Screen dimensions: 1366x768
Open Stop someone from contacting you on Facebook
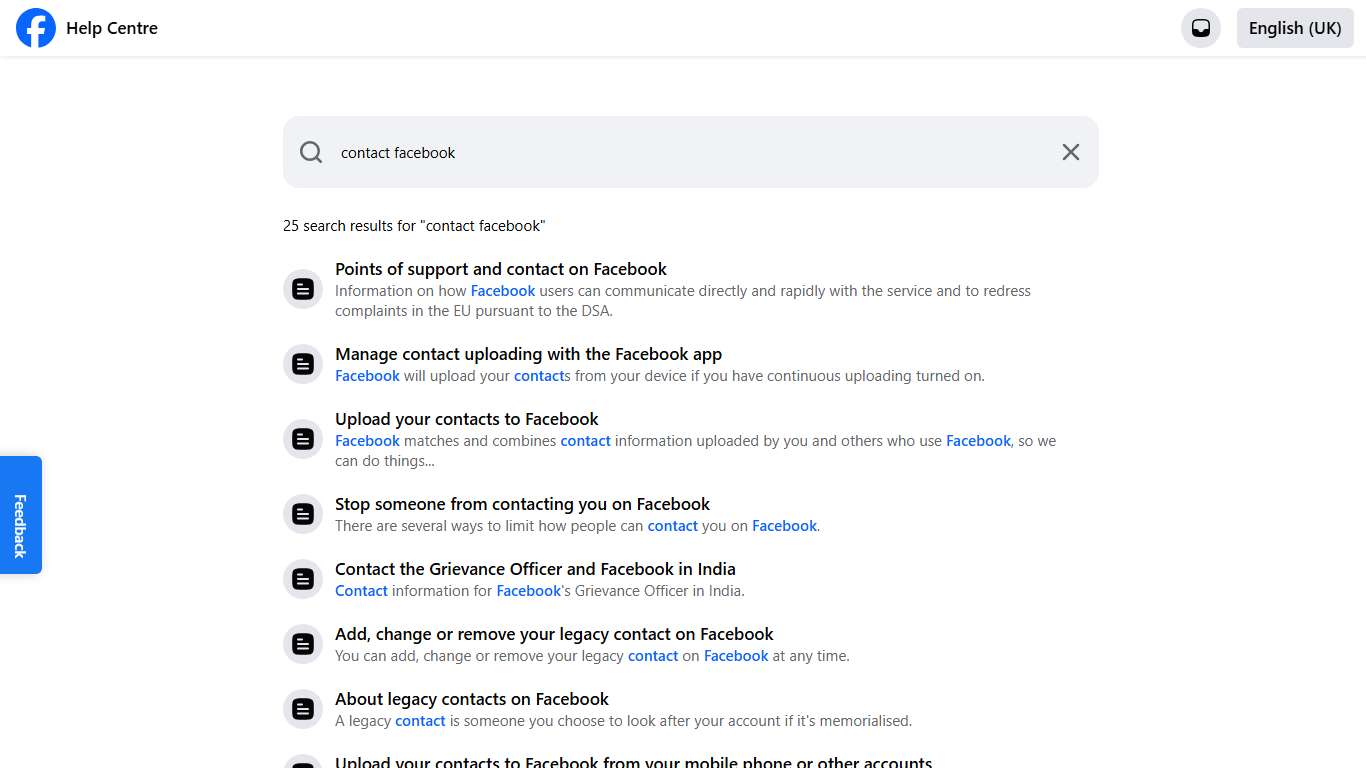click(522, 504)
